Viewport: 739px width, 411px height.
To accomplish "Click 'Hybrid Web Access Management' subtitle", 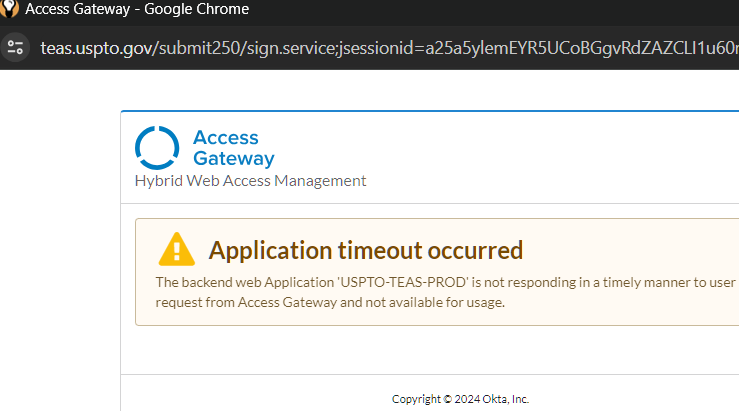I will pyautogui.click(x=250, y=181).
